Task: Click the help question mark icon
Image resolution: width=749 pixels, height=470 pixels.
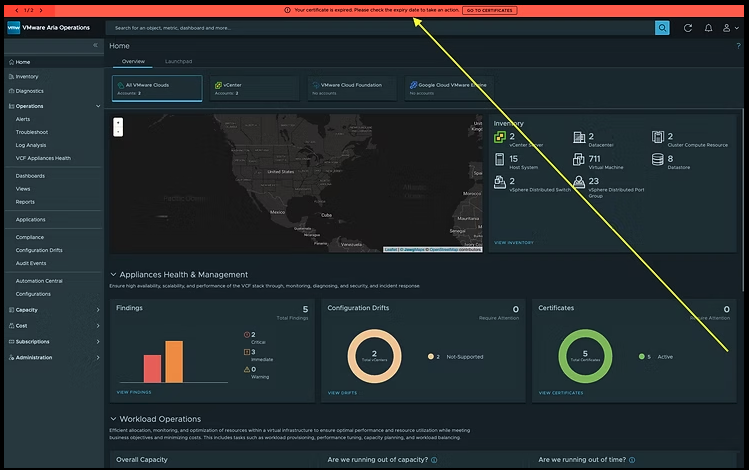Action: [738, 46]
